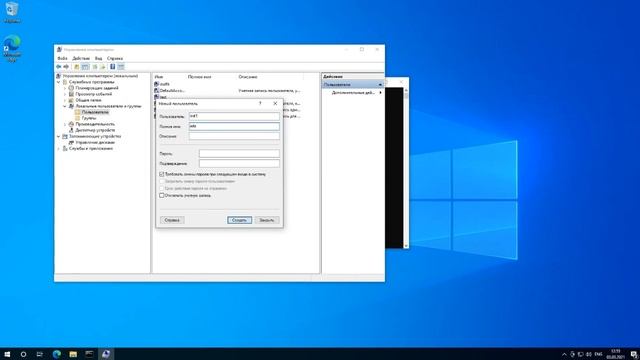Image resolution: width=640 pixels, height=360 pixels.
Task: Close the new user dialog with X
Action: tap(275, 104)
